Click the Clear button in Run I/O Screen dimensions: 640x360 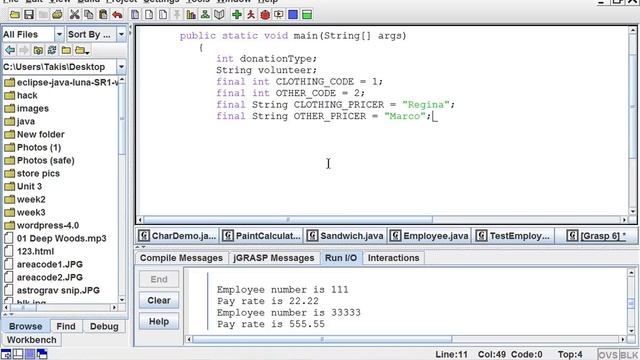[159, 300]
